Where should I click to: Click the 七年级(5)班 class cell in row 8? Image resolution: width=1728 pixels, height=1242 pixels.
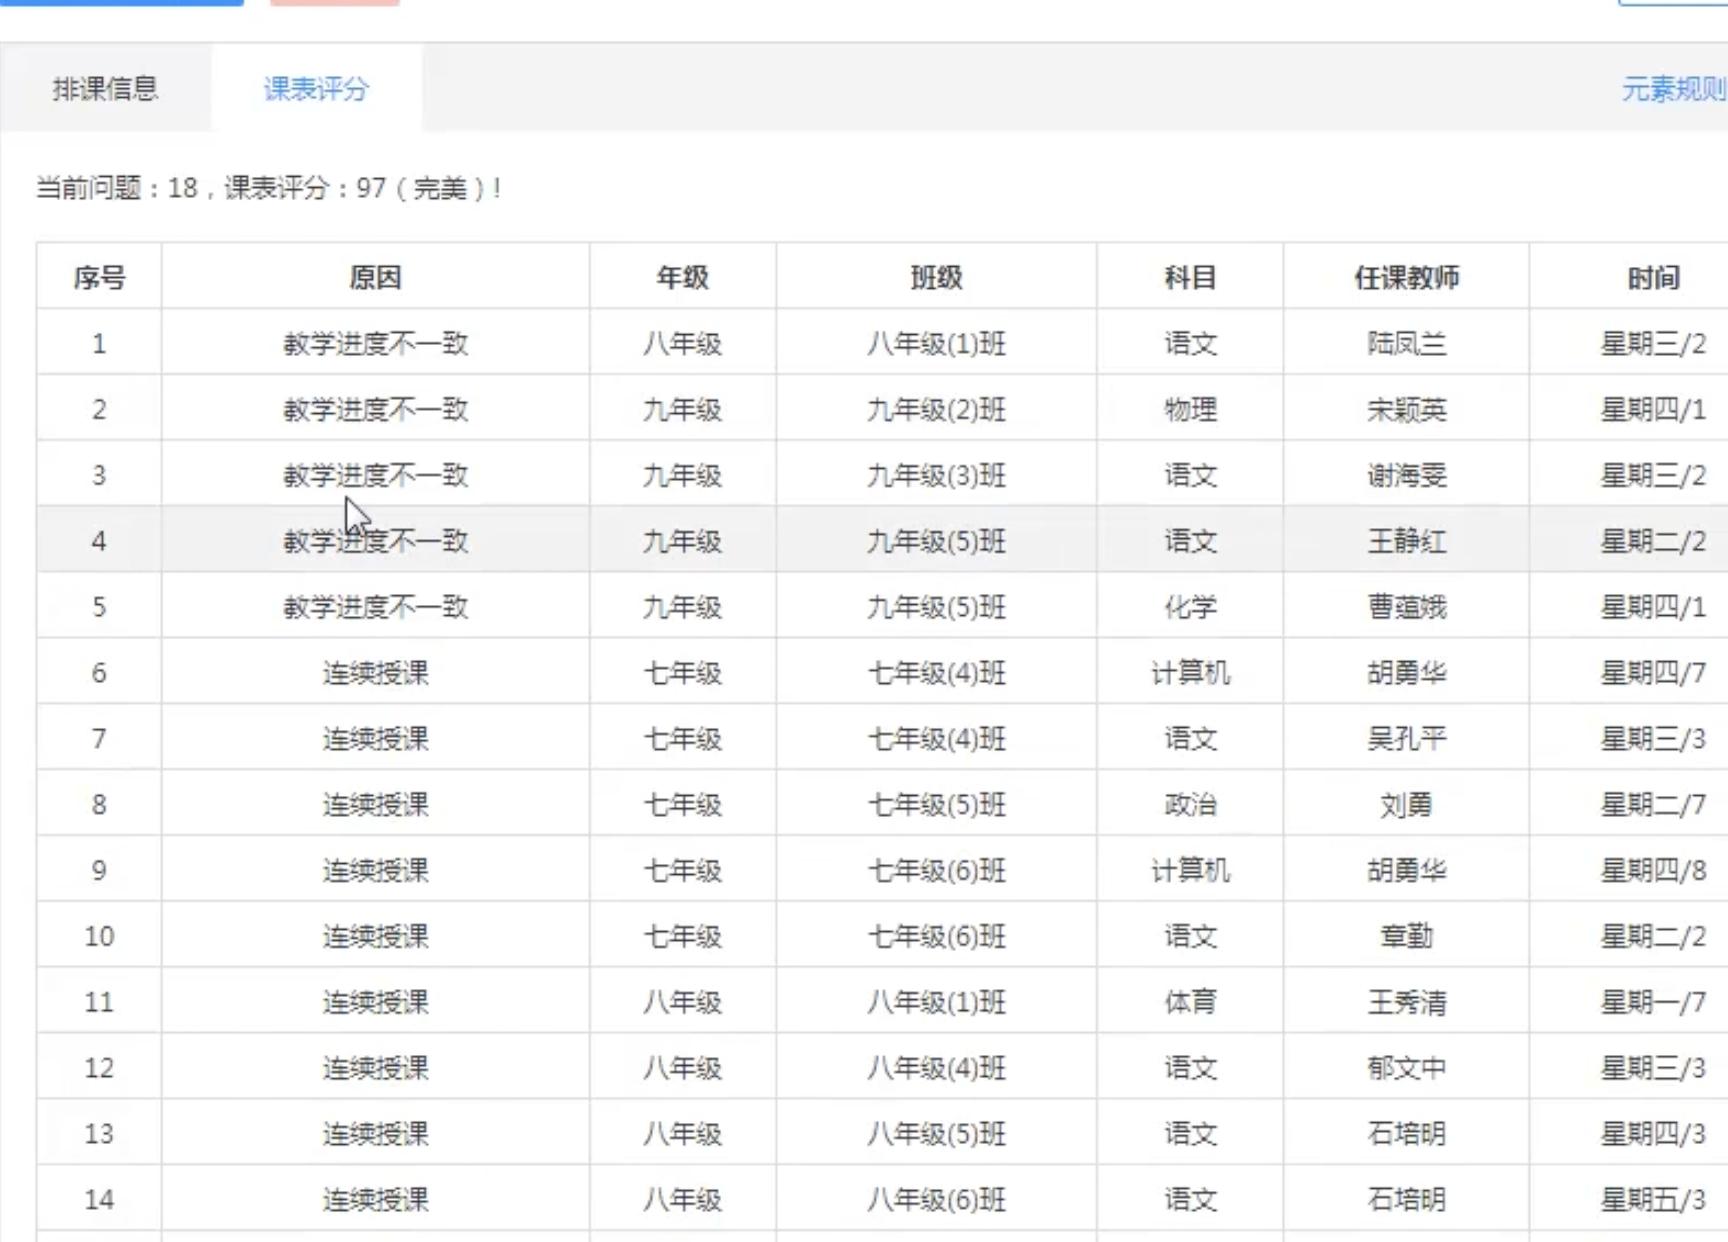point(935,804)
